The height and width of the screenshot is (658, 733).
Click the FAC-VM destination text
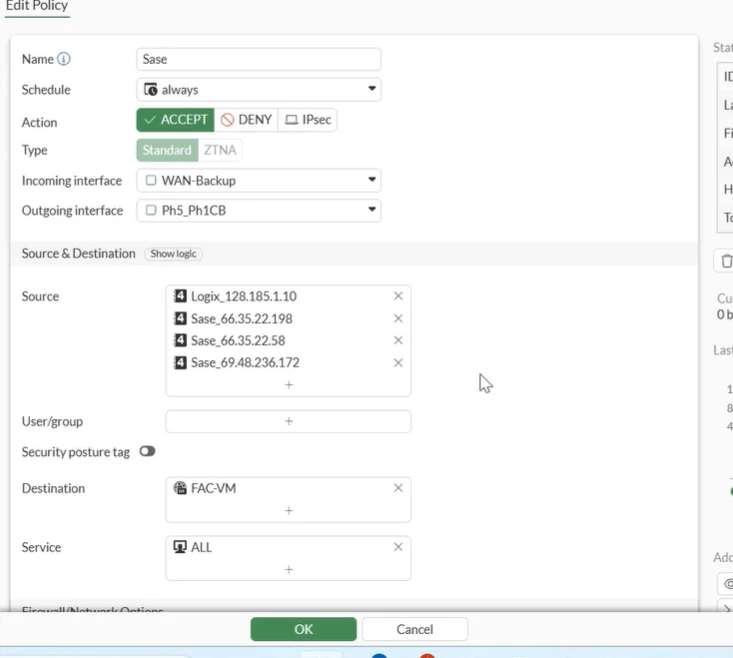[214, 488]
